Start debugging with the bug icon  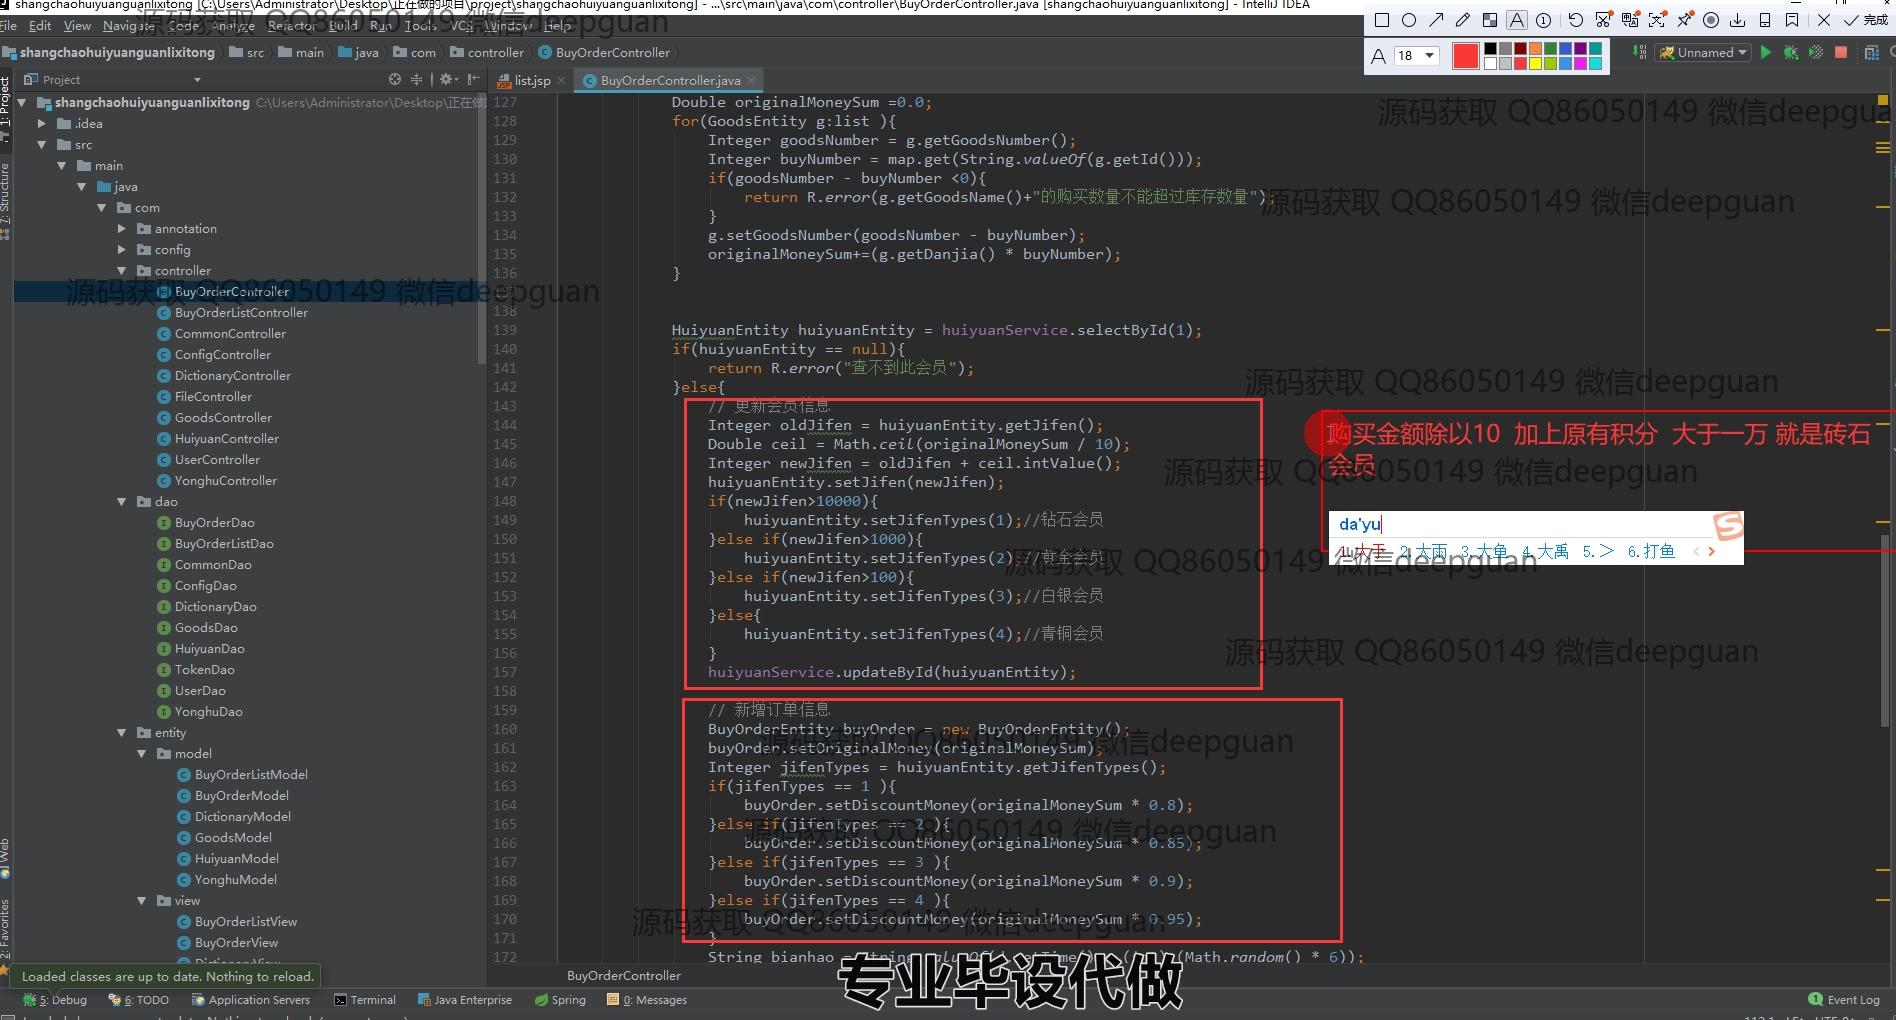coord(1790,53)
